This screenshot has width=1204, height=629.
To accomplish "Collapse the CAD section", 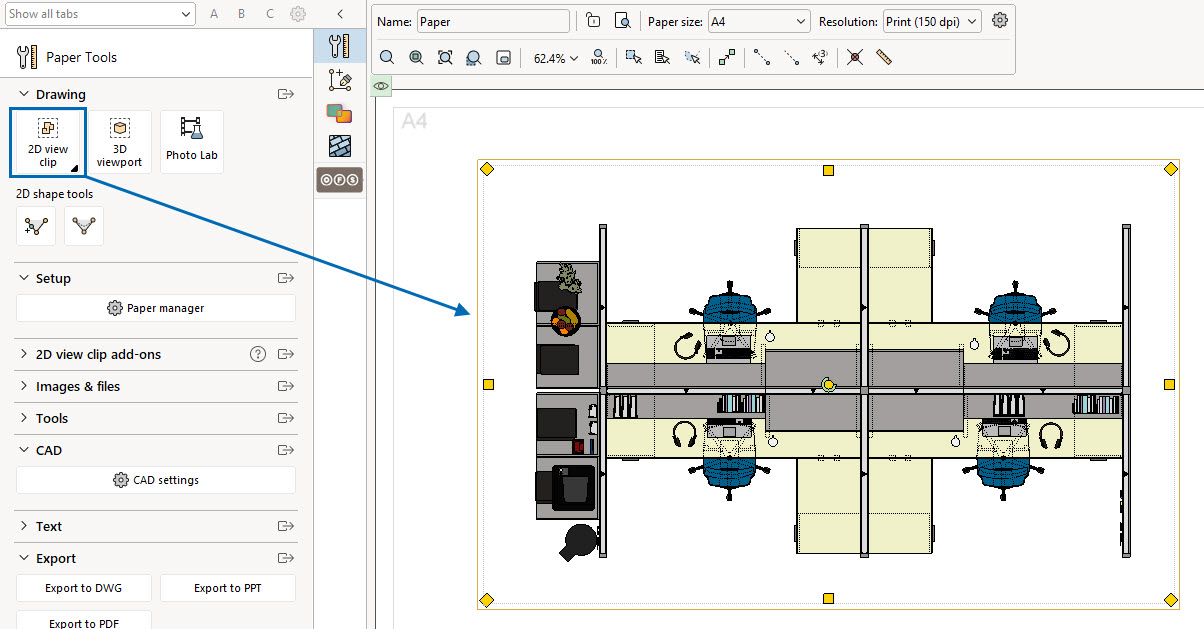I will 24,450.
